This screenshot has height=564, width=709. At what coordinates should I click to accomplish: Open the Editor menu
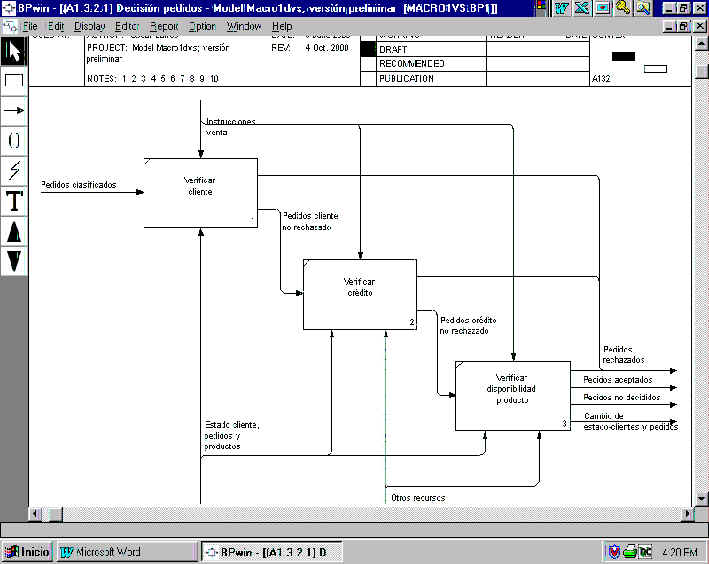click(x=127, y=26)
